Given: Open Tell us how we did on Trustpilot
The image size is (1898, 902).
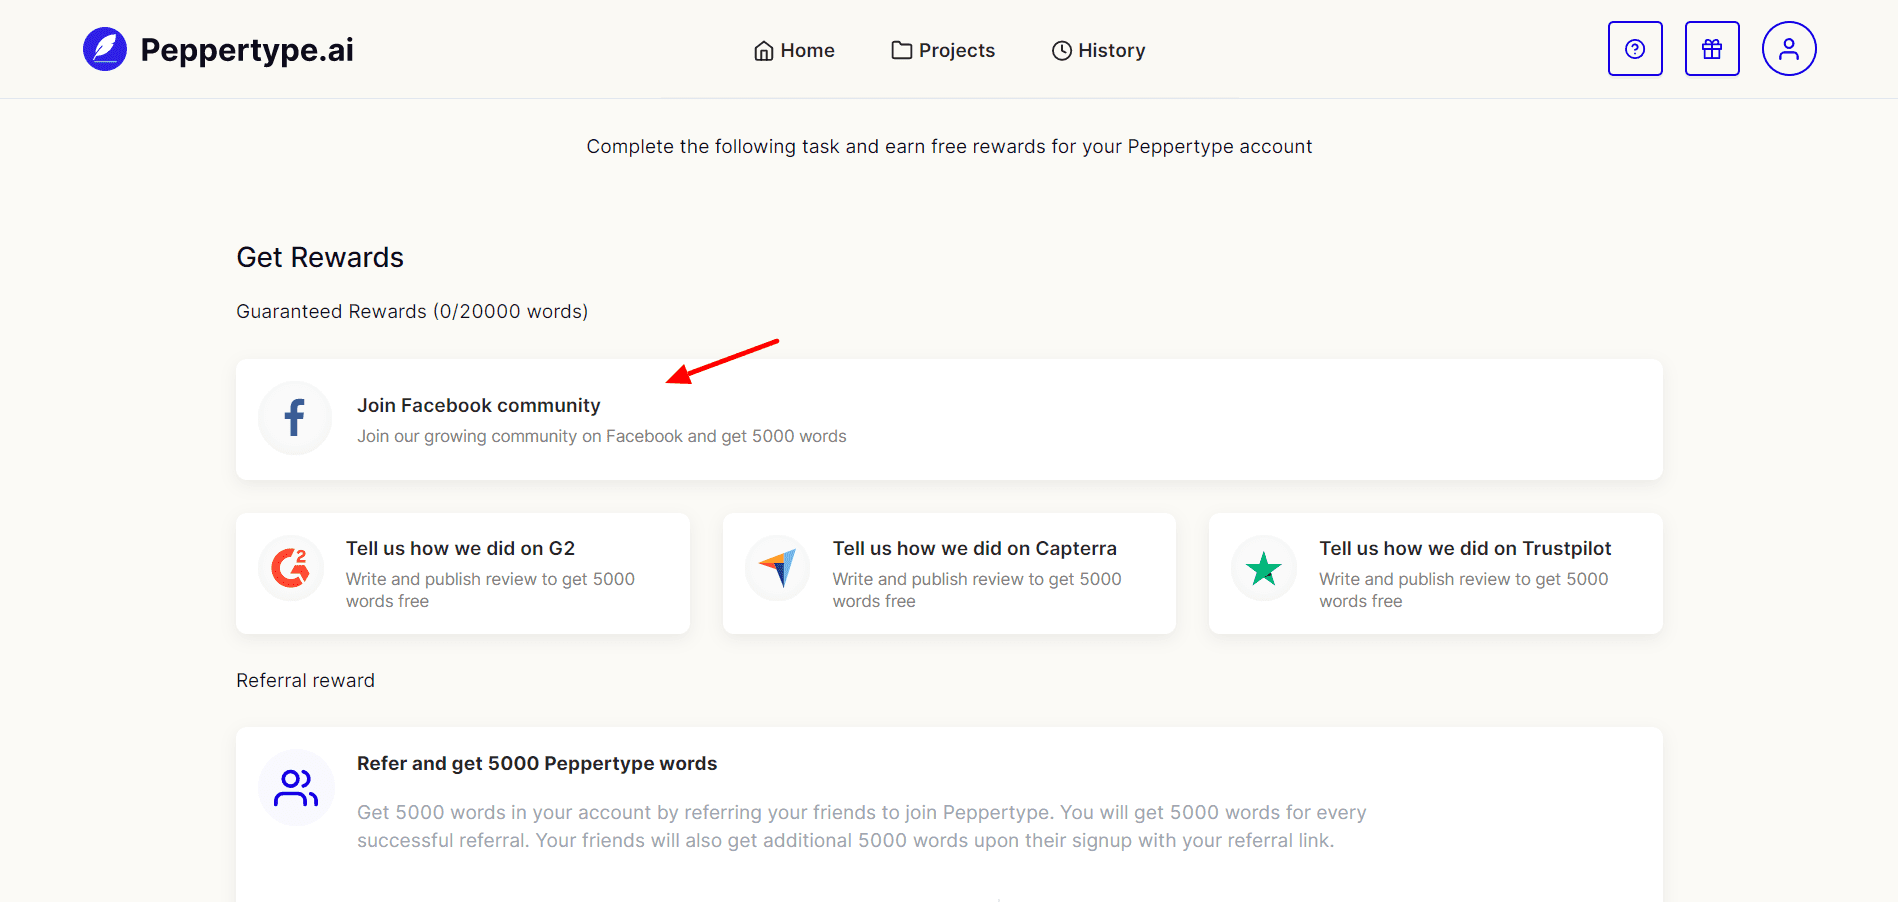Looking at the screenshot, I should click(x=1465, y=548).
